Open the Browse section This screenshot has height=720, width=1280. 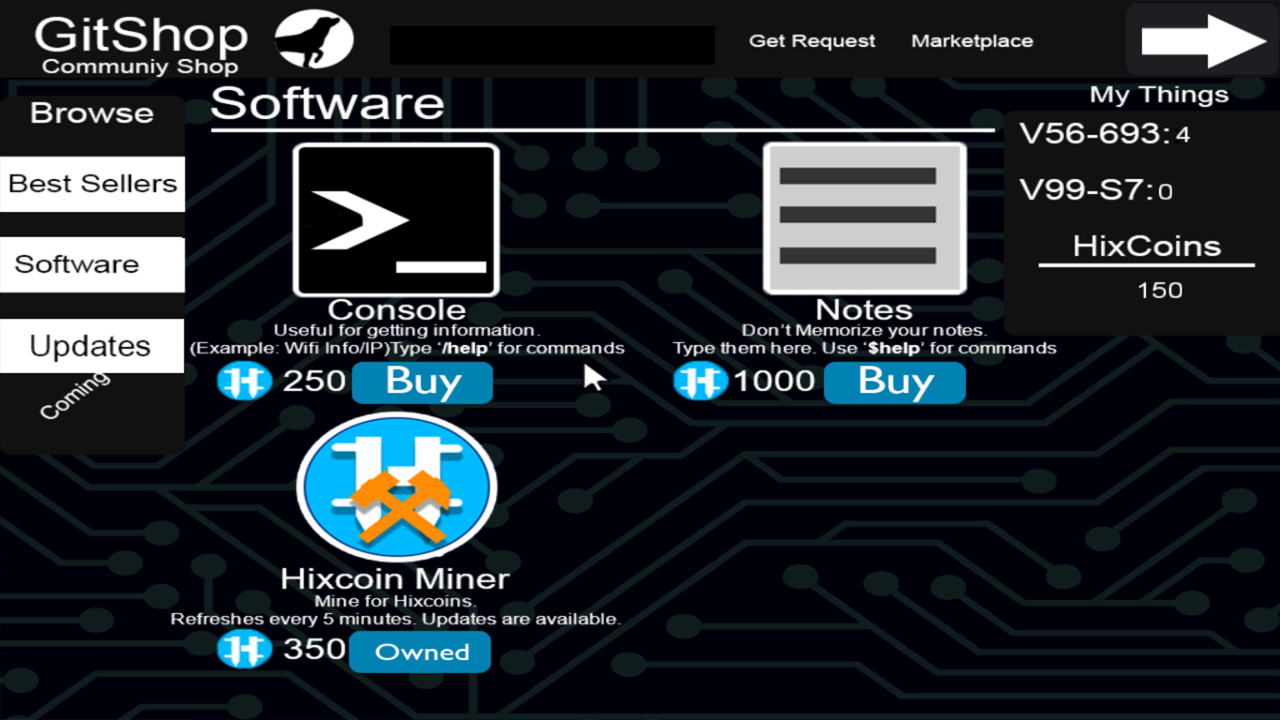coord(91,112)
